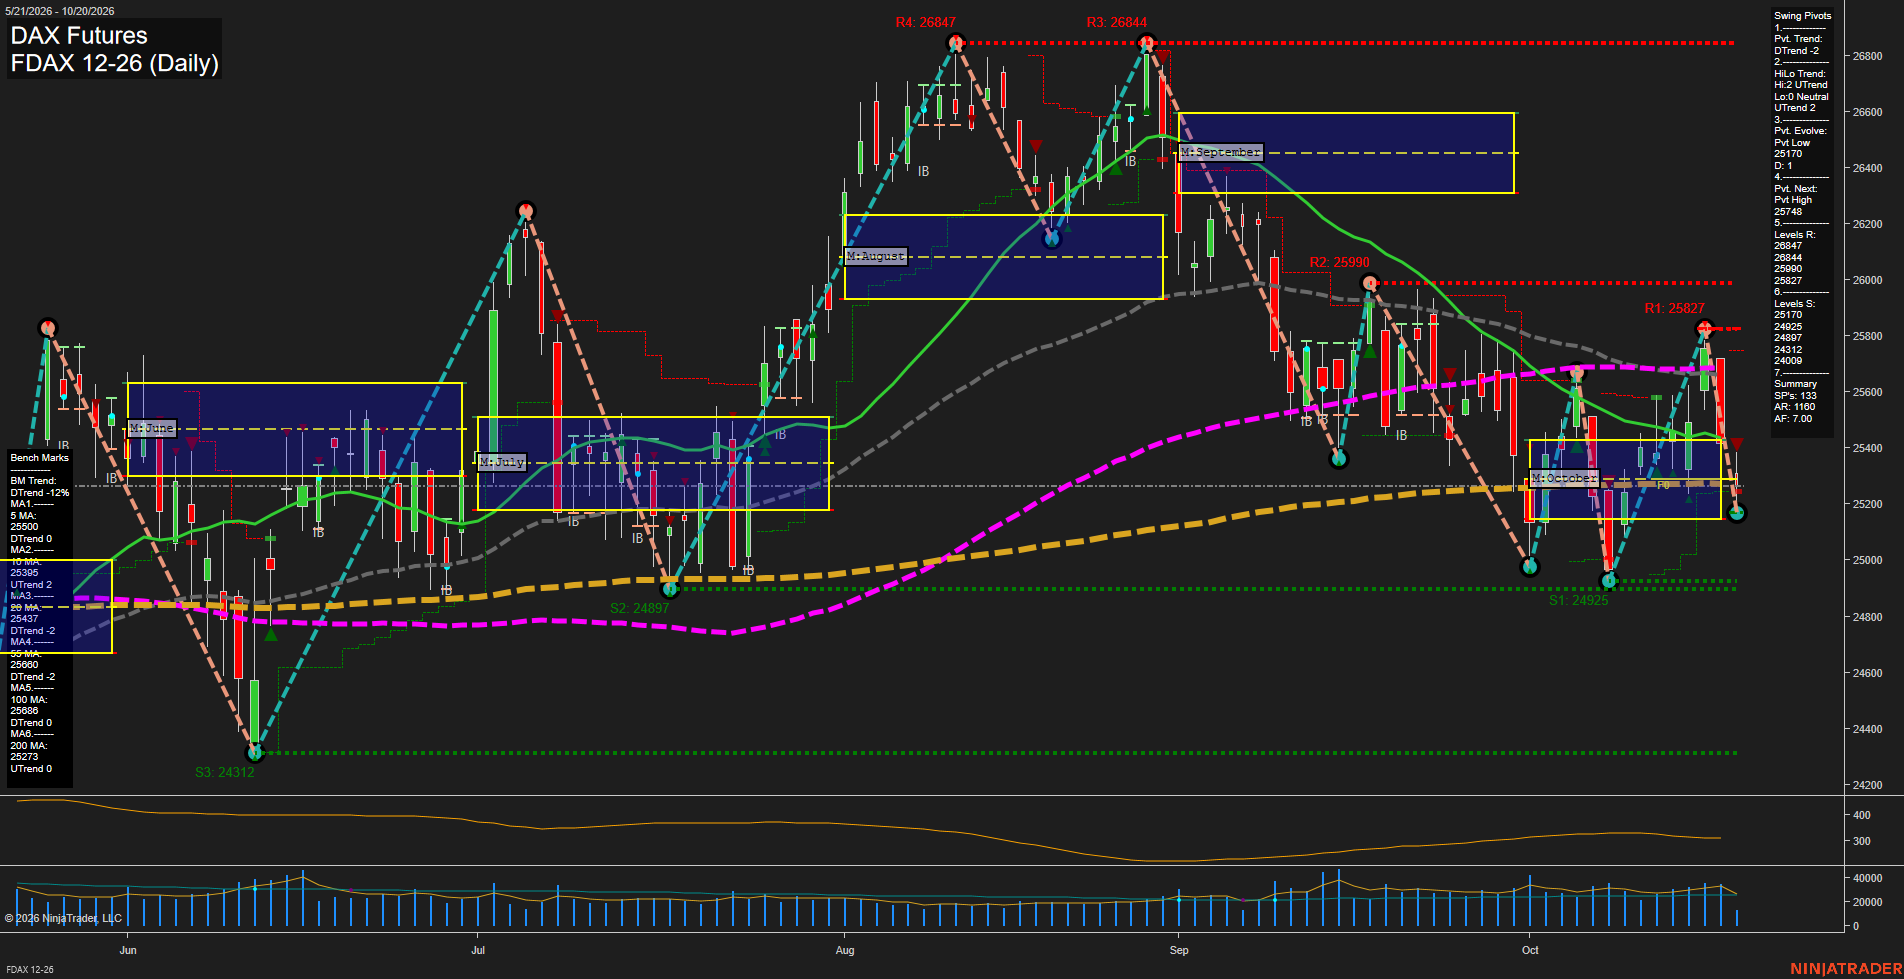Image resolution: width=1904 pixels, height=979 pixels.
Task: Click the M:July monthly range label
Action: pos(502,462)
